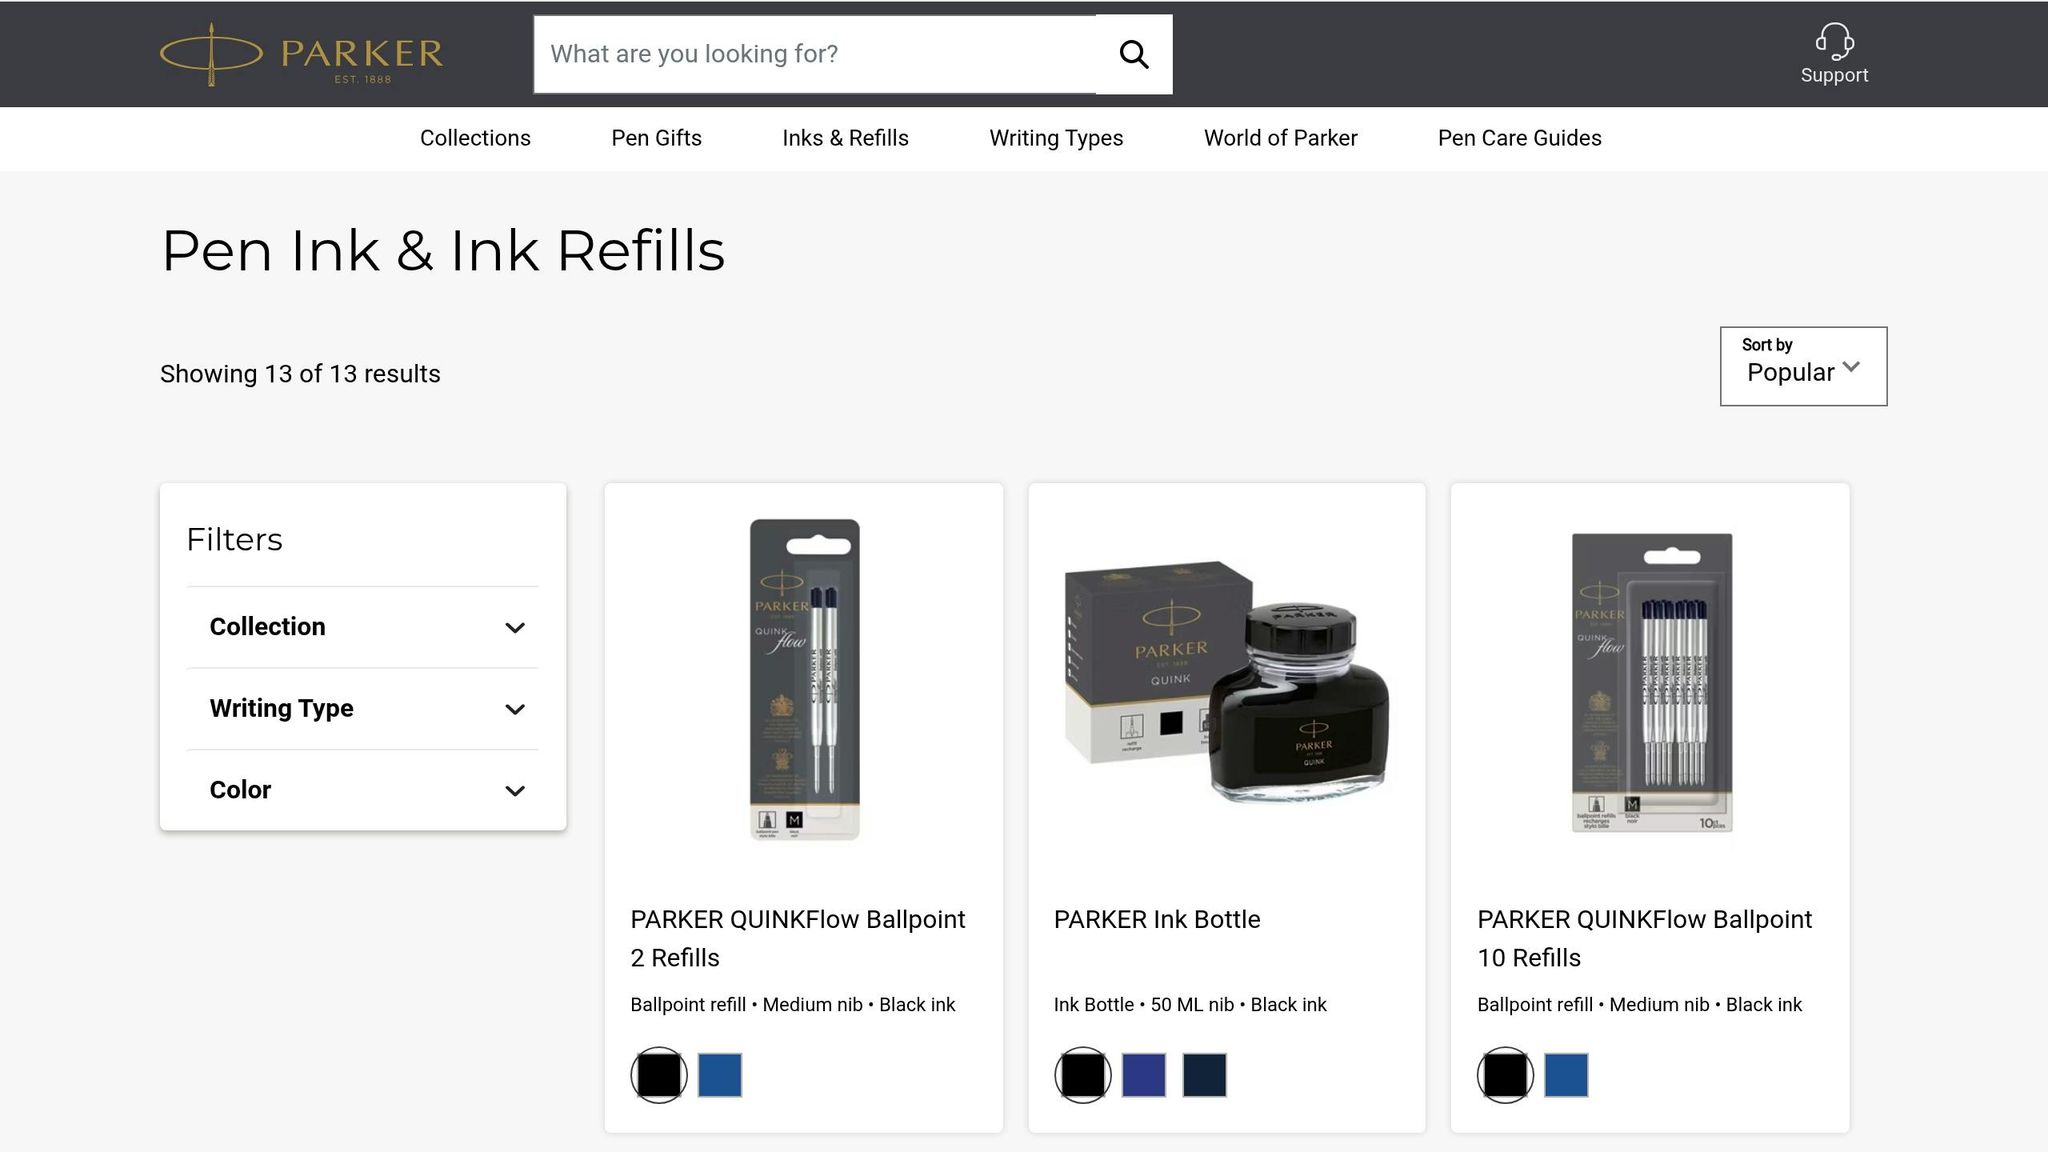Screen dimensions: 2048x1152
Task: Click the QUINKFlow 2 Refills product image
Action: (x=804, y=680)
